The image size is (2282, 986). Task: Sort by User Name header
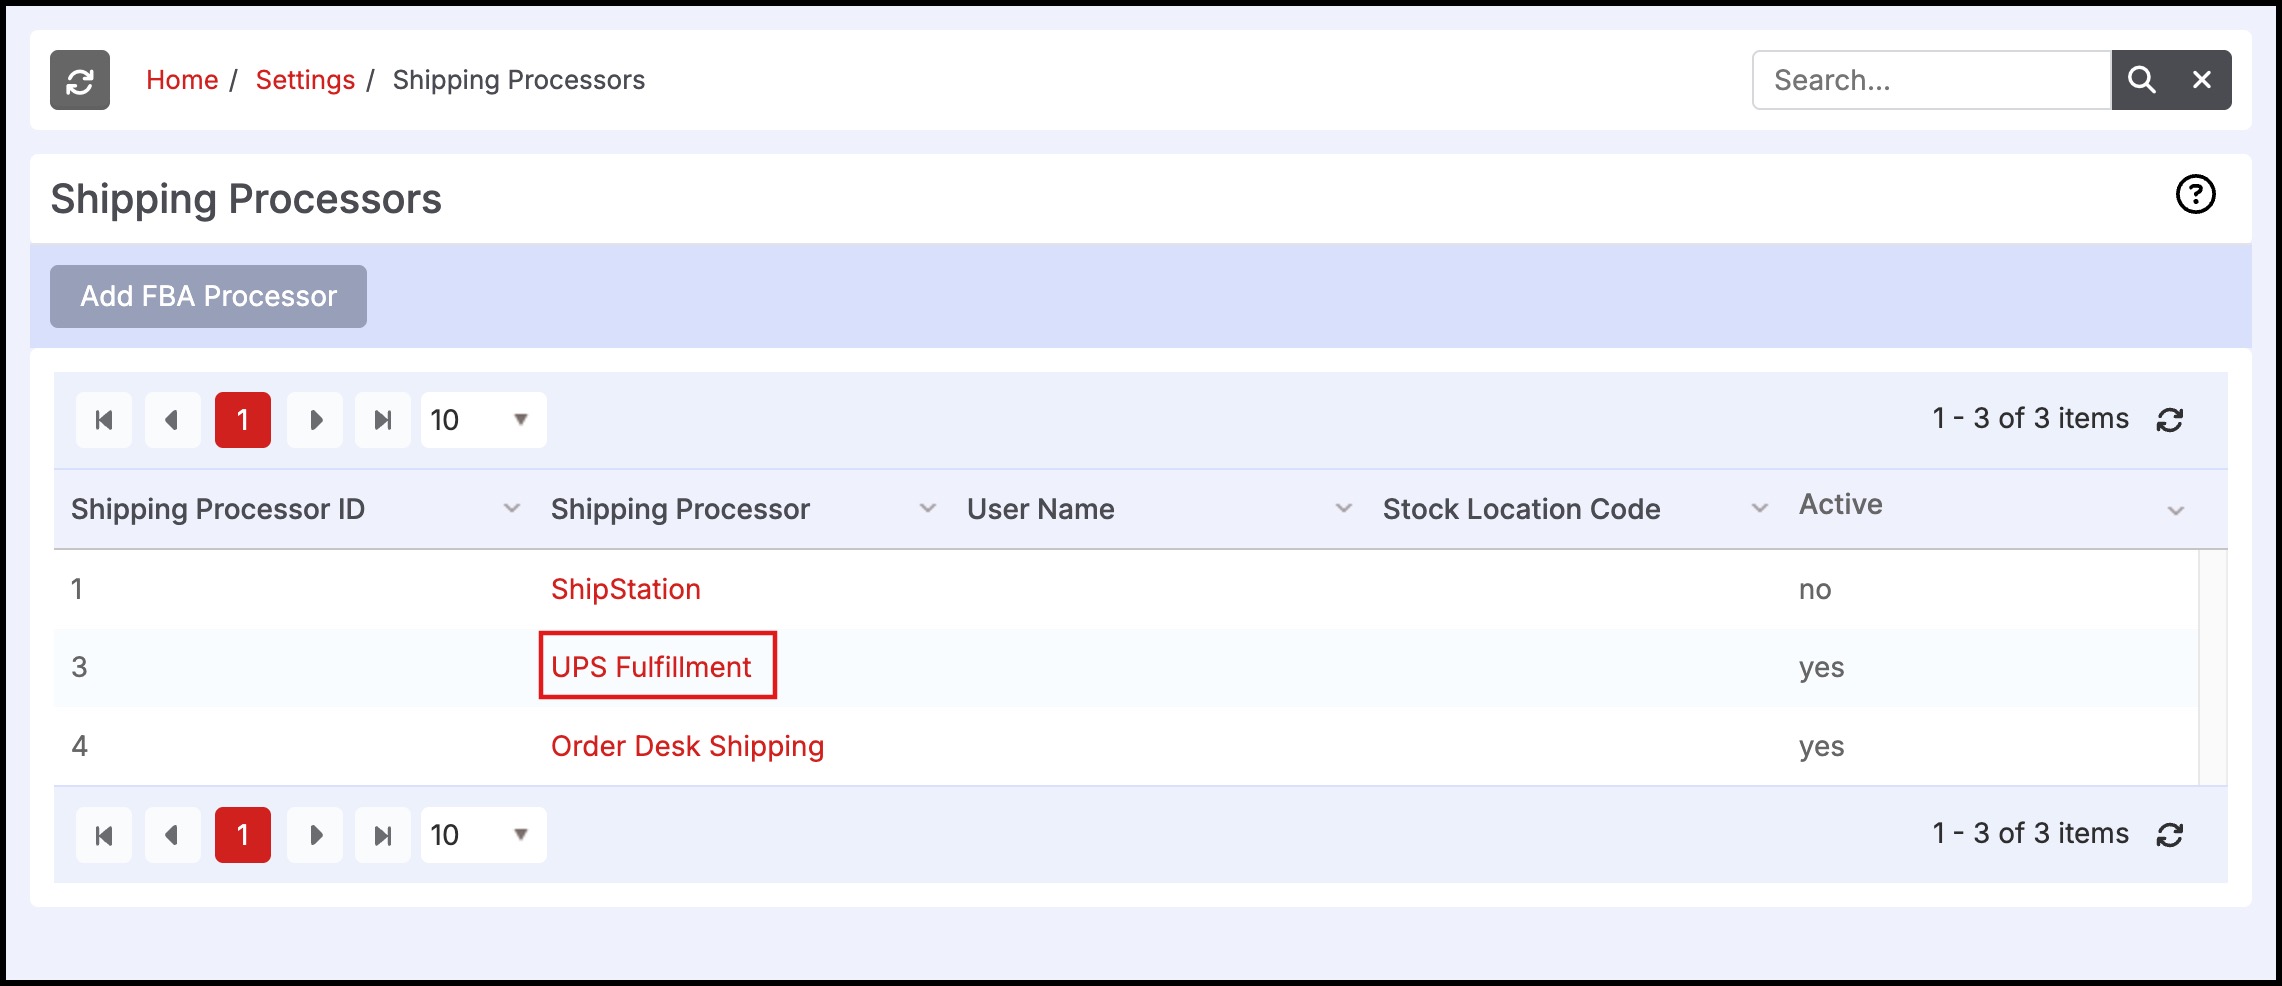[1040, 509]
